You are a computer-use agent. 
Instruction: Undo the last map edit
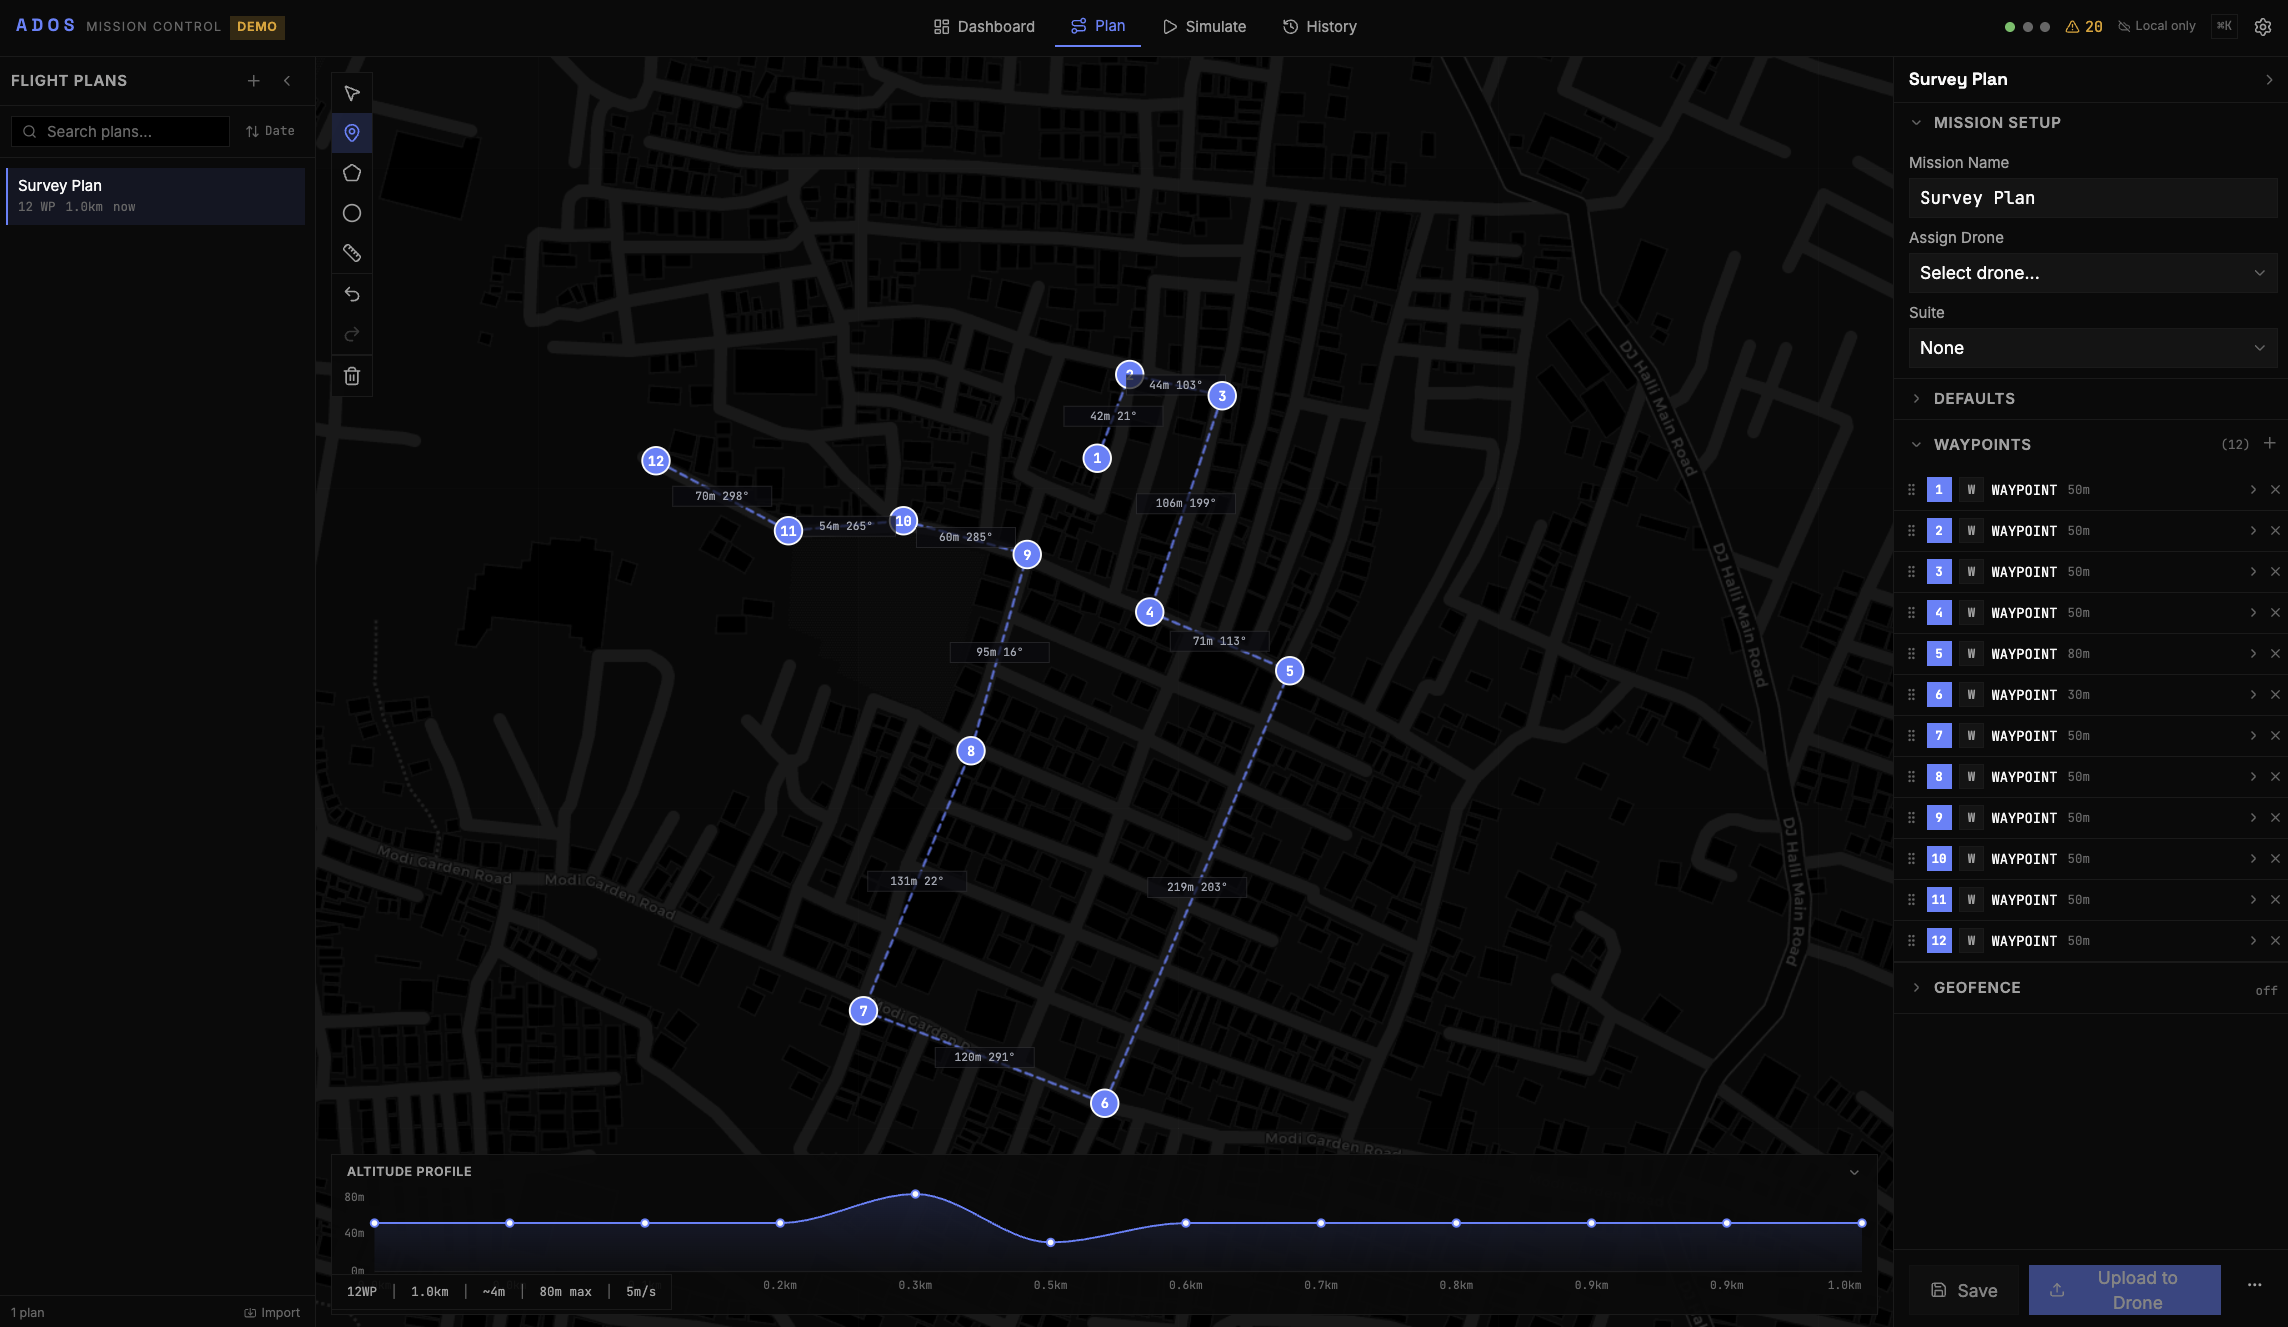[x=351, y=293]
